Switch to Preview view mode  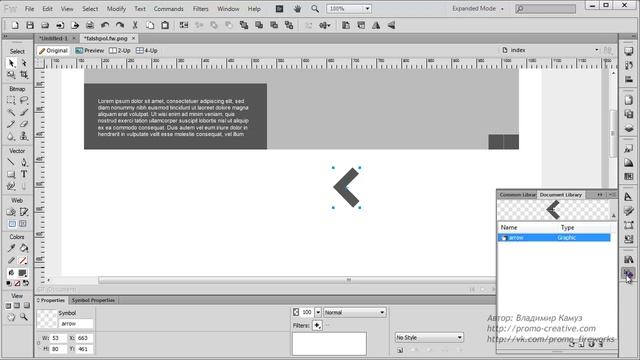click(x=90, y=51)
